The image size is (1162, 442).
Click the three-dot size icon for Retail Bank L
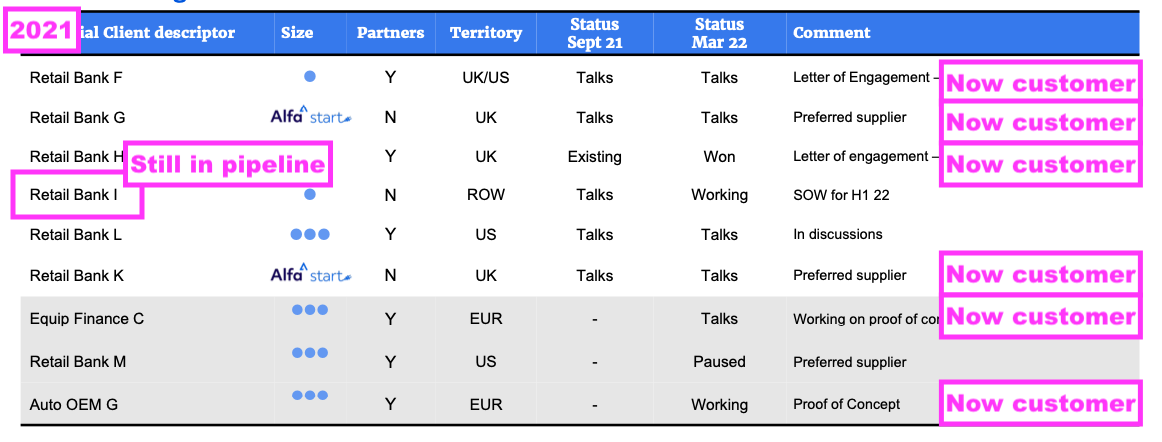tap(310, 235)
